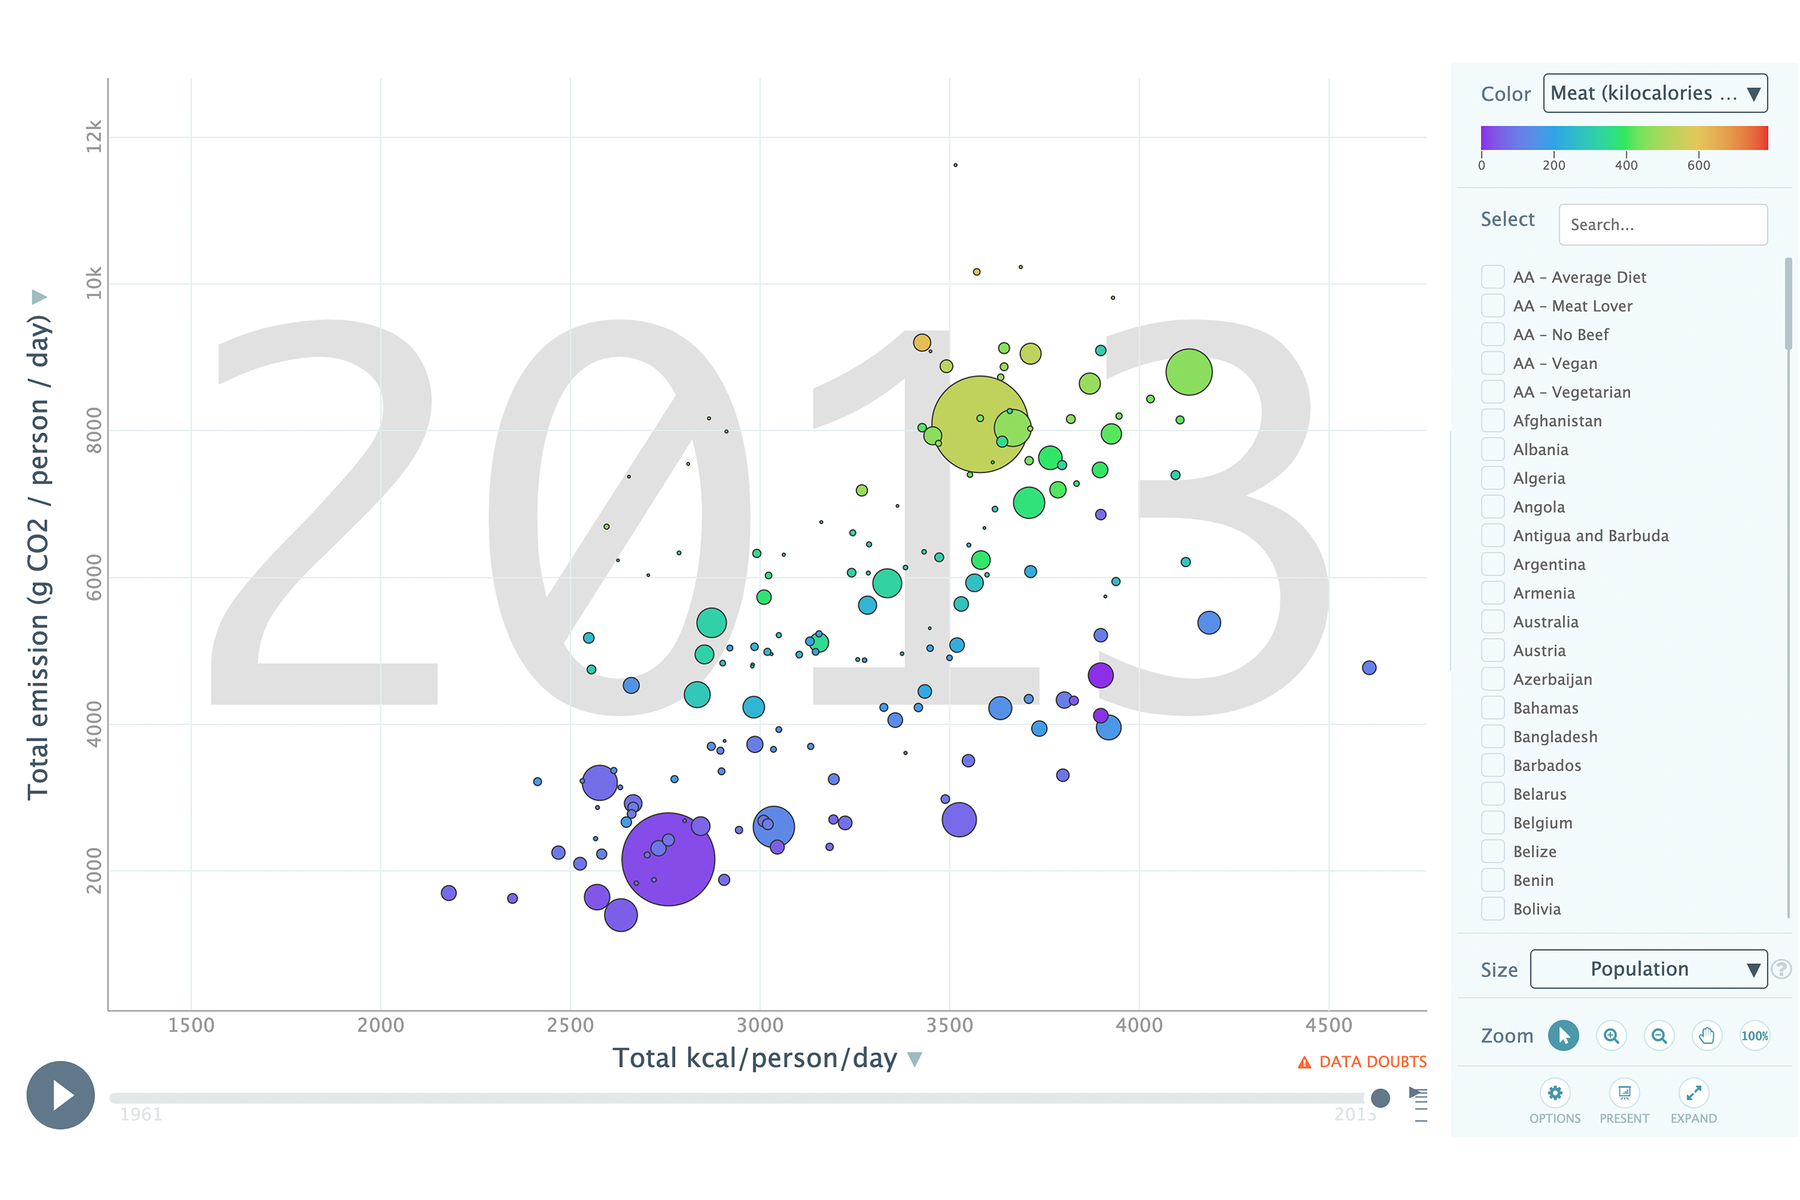Open the Color indicator dropdown

(1655, 93)
